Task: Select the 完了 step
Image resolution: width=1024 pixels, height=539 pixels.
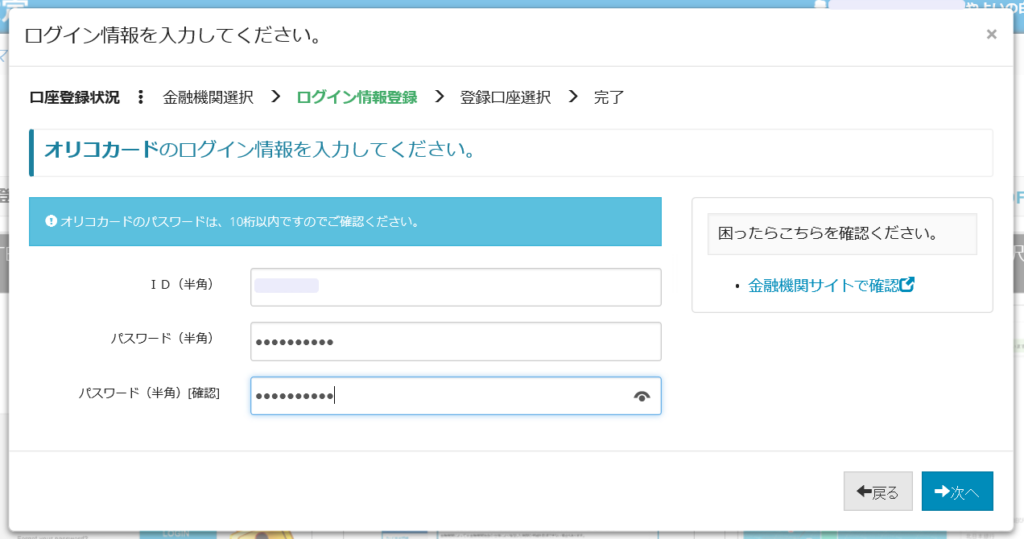Action: [x=609, y=97]
